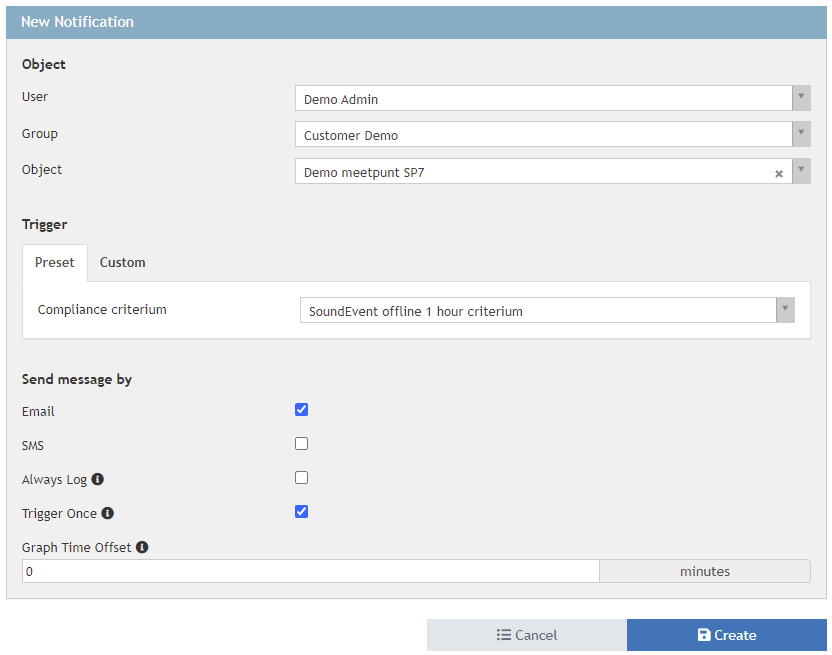832x655 pixels.
Task: Click into the Graph Time Offset input field
Action: (x=310, y=571)
